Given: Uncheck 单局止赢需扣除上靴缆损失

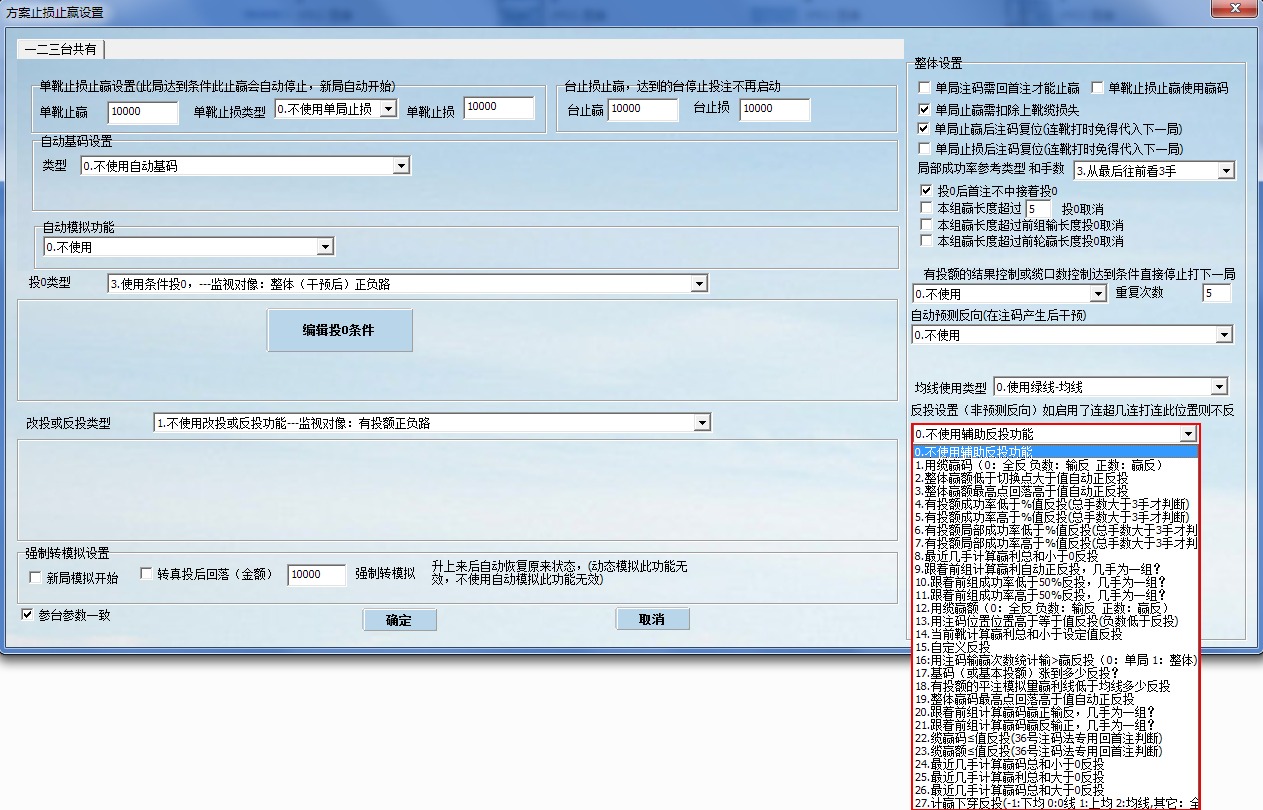Looking at the screenshot, I should (924, 109).
